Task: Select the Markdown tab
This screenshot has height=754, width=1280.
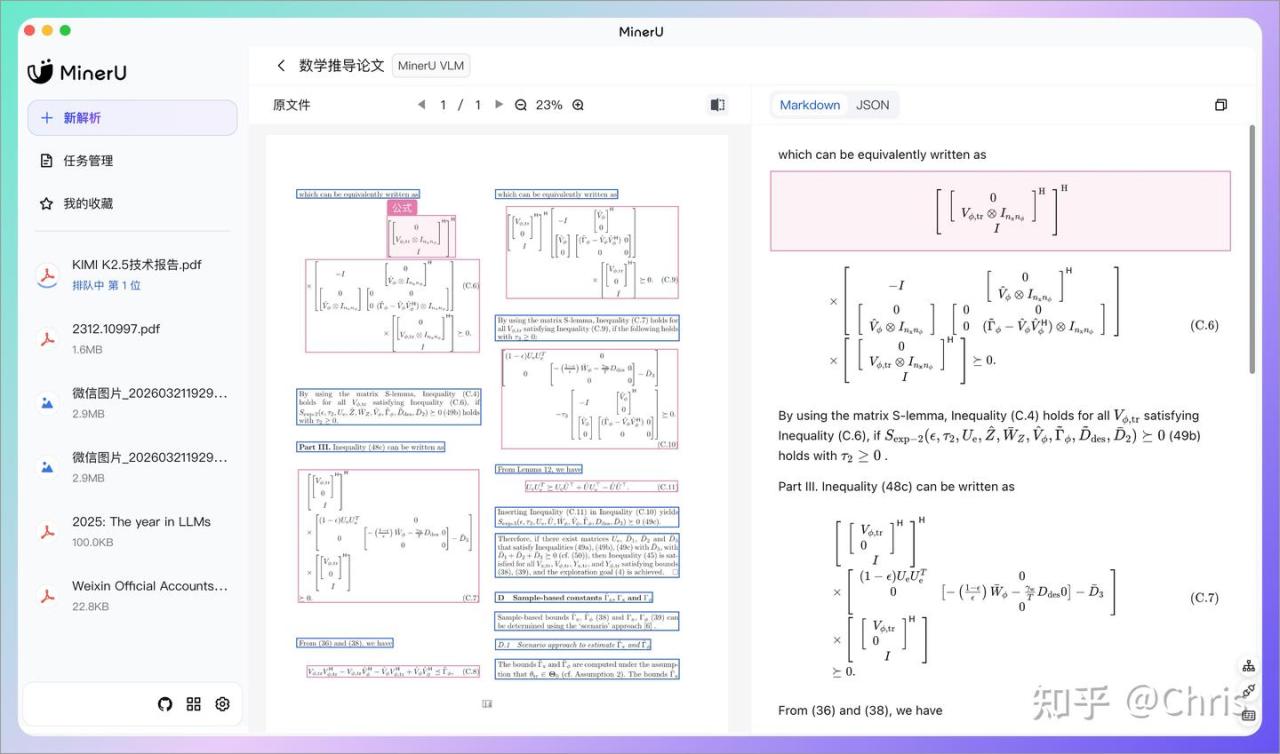Action: pos(809,105)
